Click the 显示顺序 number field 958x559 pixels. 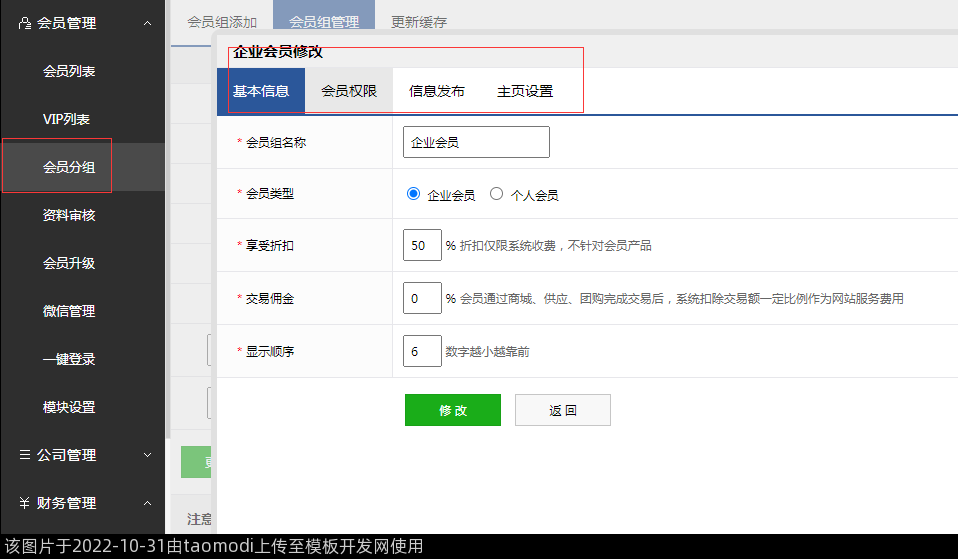click(x=422, y=352)
